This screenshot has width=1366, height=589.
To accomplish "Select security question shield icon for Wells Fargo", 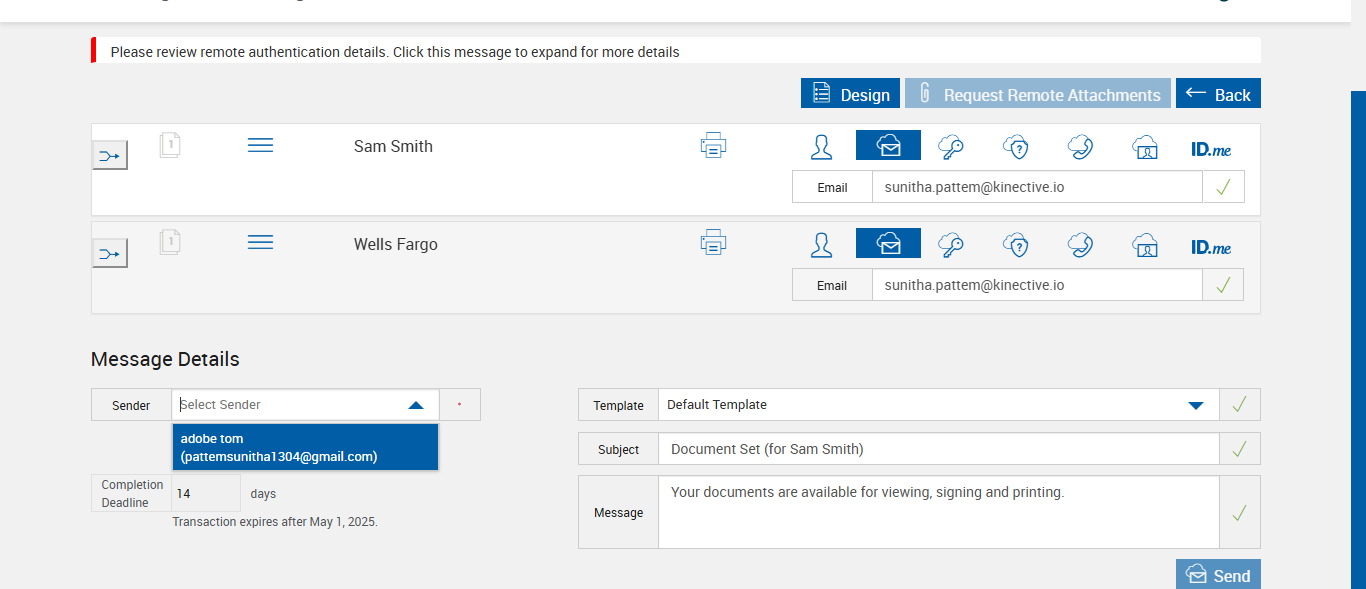I will [x=1016, y=245].
